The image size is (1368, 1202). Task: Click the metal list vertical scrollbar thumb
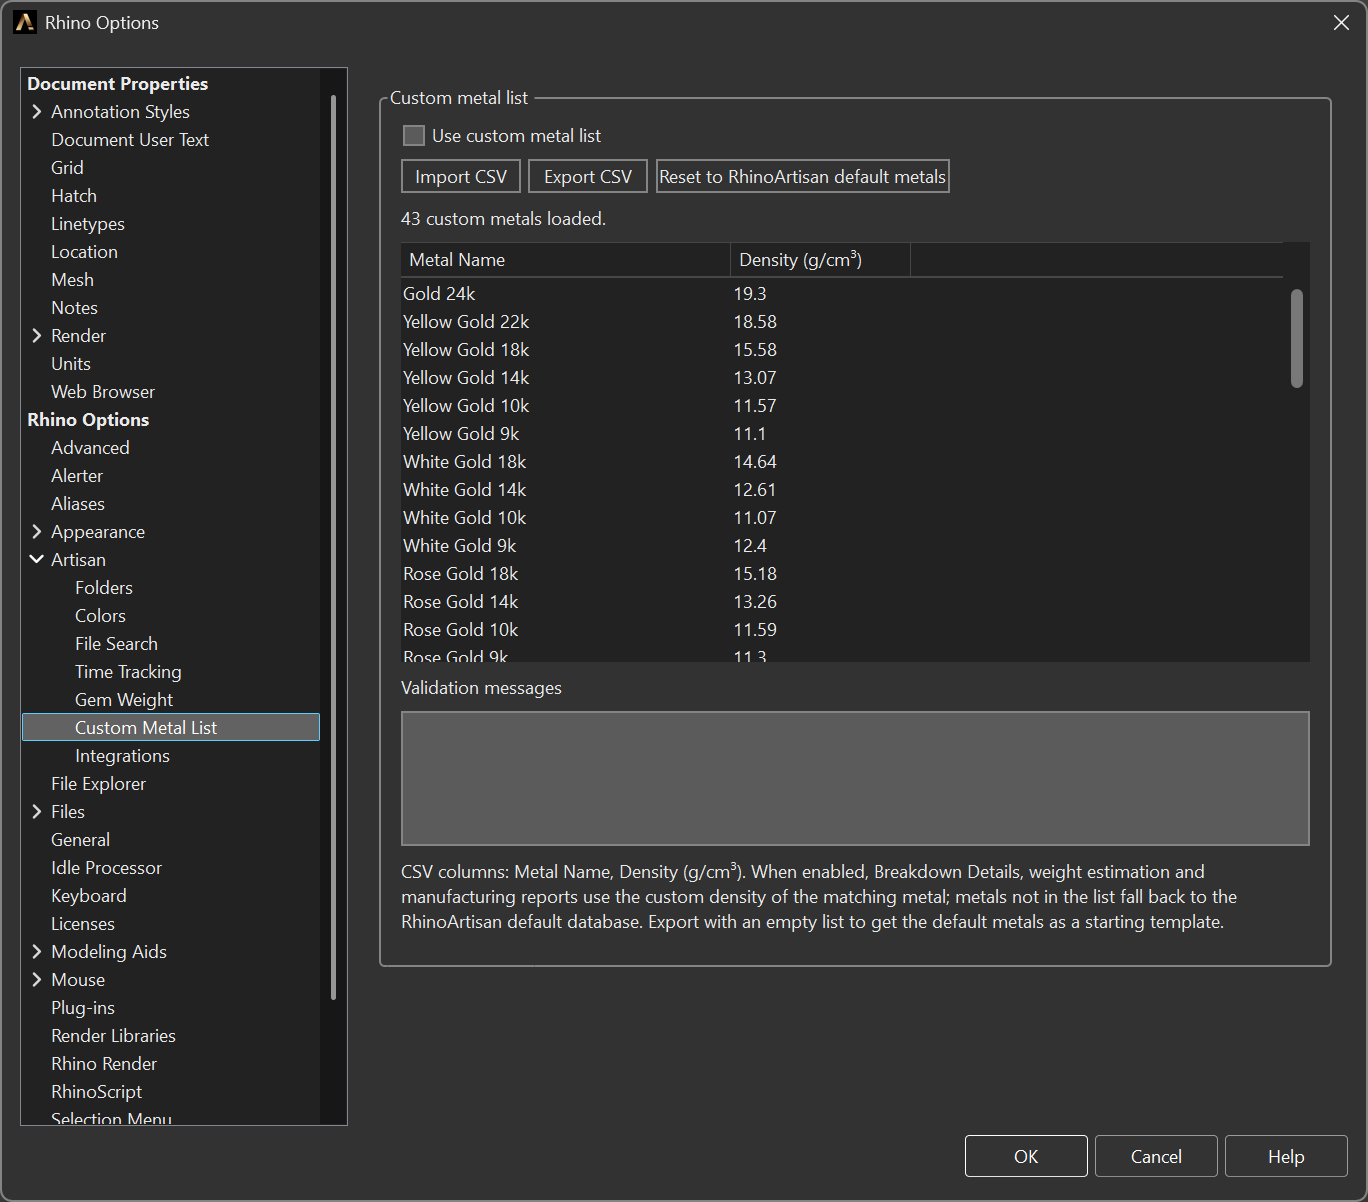[x=1297, y=338]
